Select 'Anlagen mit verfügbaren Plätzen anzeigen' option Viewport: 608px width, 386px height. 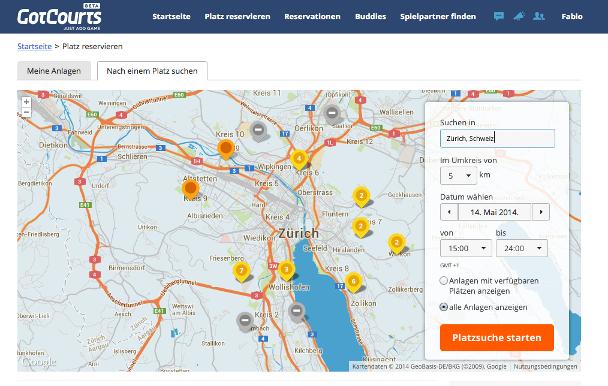444,280
